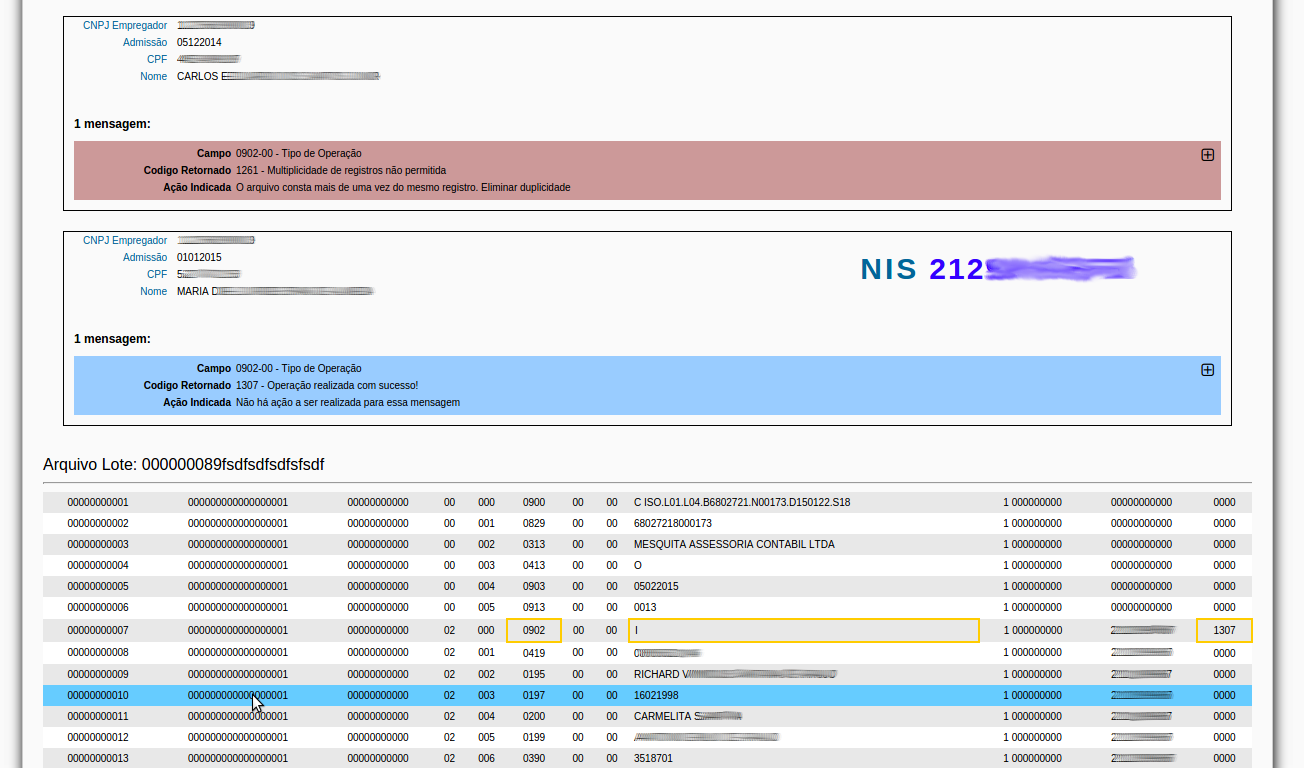The width and height of the screenshot is (1304, 768).
Task: Click the NIS 212 heading
Action: tap(921, 269)
